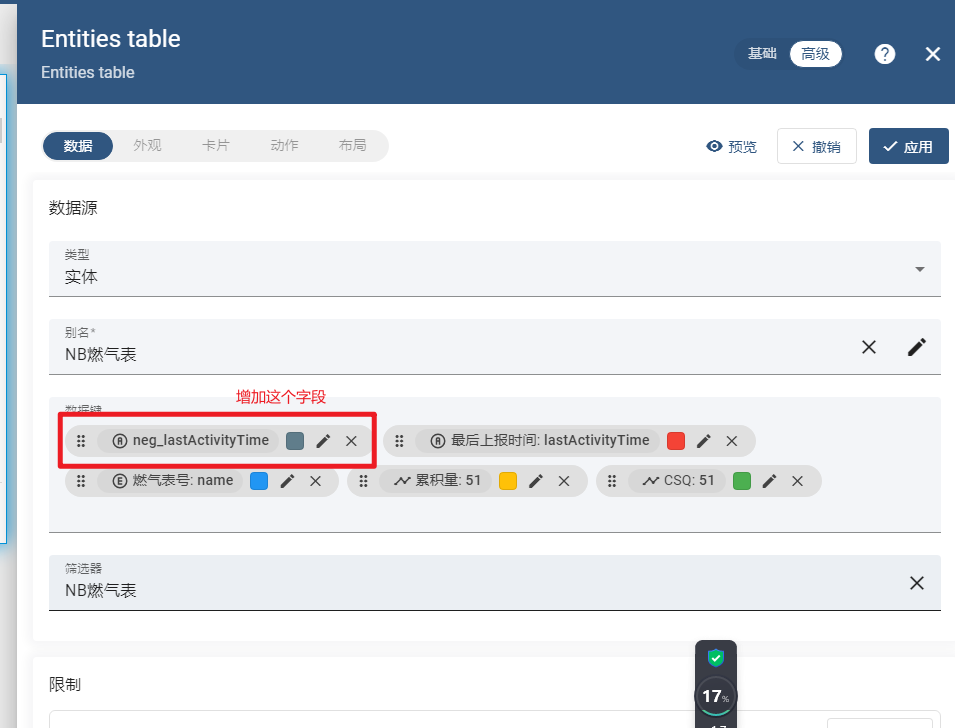Viewport: 955px width, 728px height.
Task: Edit the 累积量 51 key
Action: 535,481
